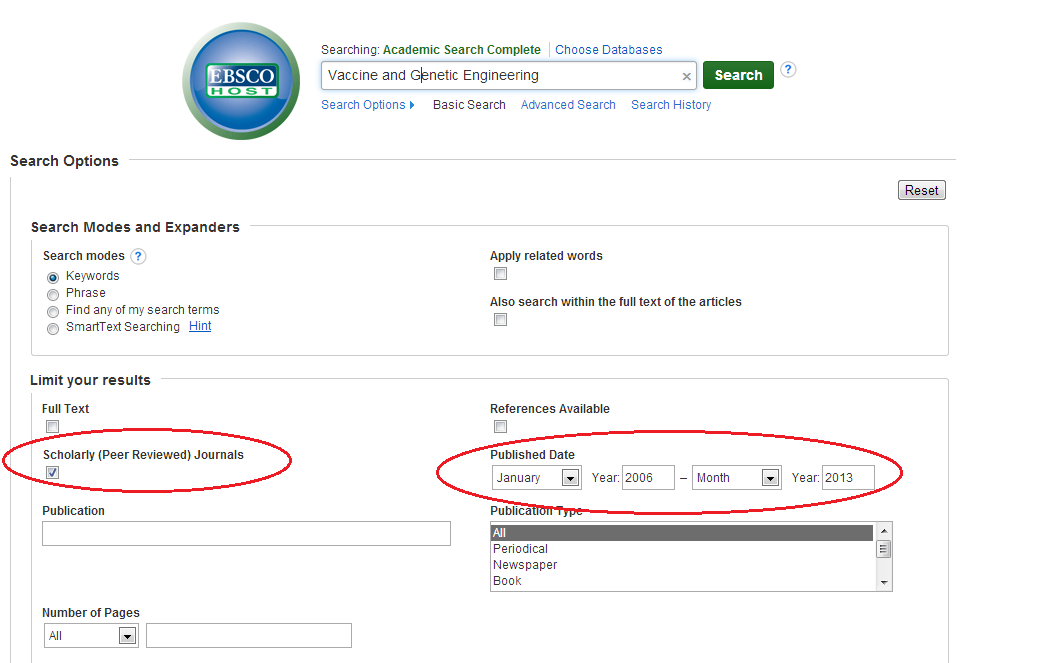Enable References Available limiter
Image resolution: width=1040 pixels, height=663 pixels.
click(500, 426)
